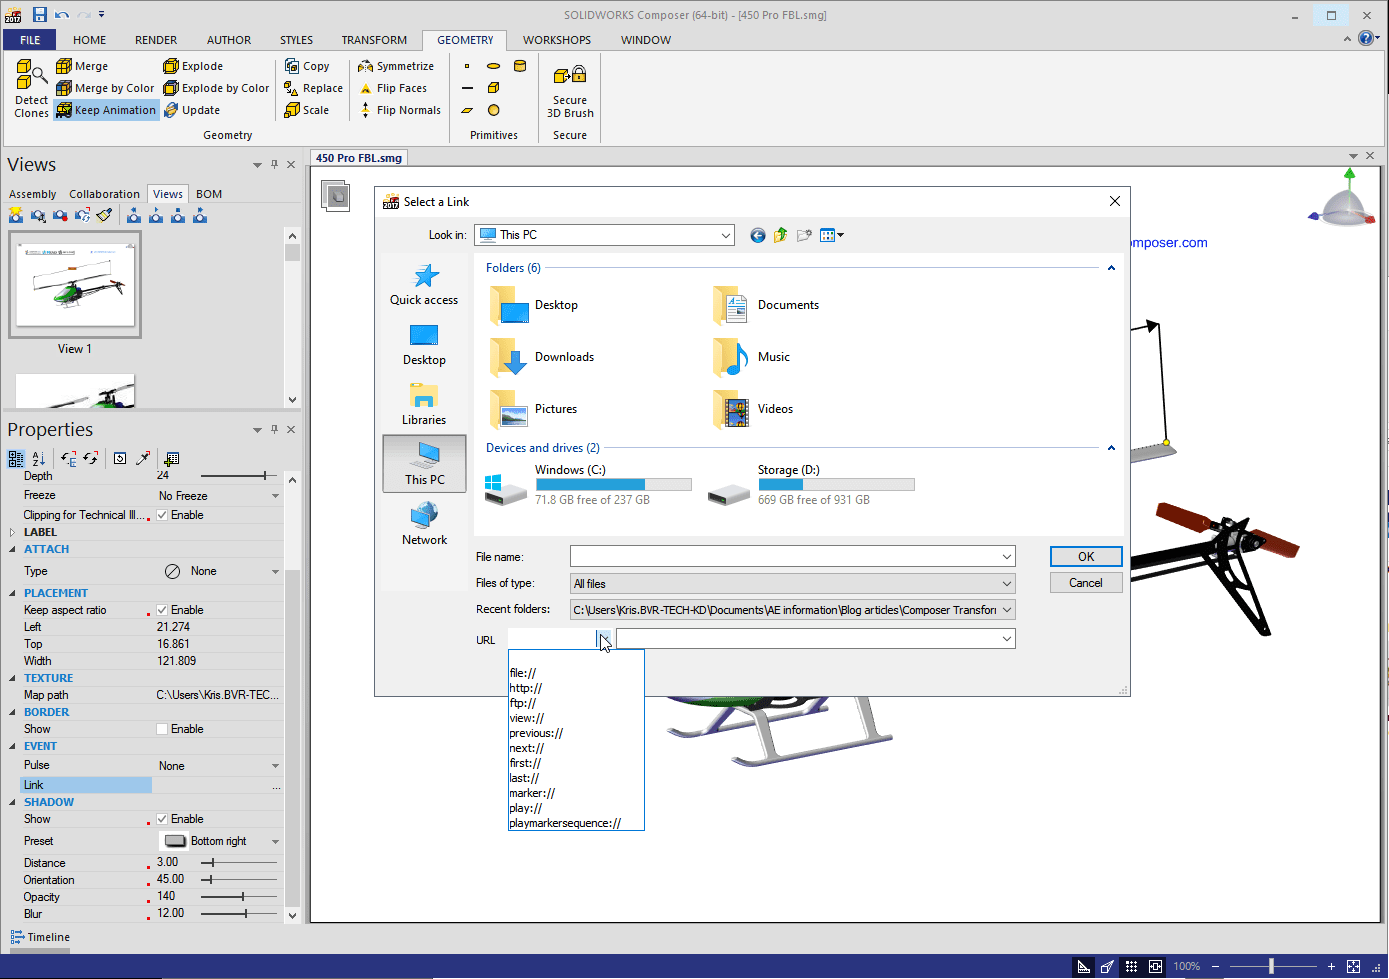This screenshot has height=979, width=1389.
Task: Open the Look in dropdown
Action: click(x=725, y=235)
